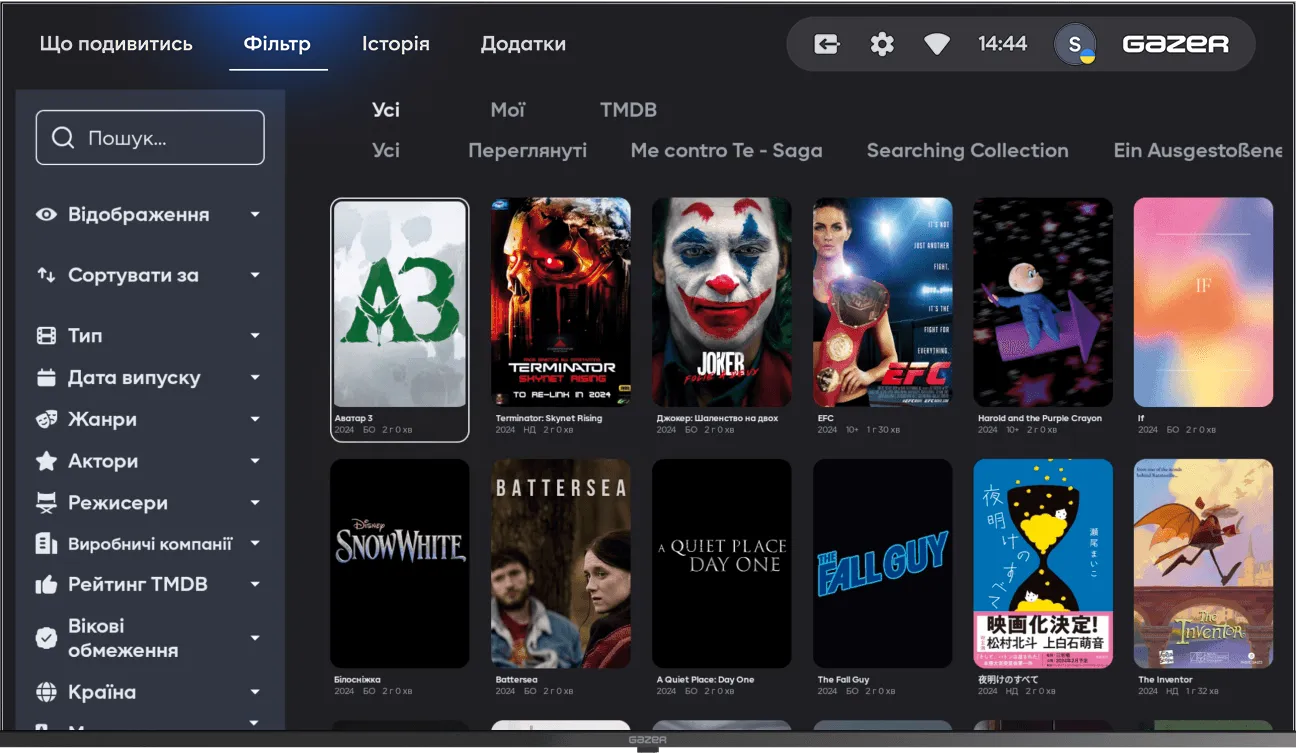This screenshot has height=754, width=1296.
Task: Open the Battersea movie poster
Action: 561,564
